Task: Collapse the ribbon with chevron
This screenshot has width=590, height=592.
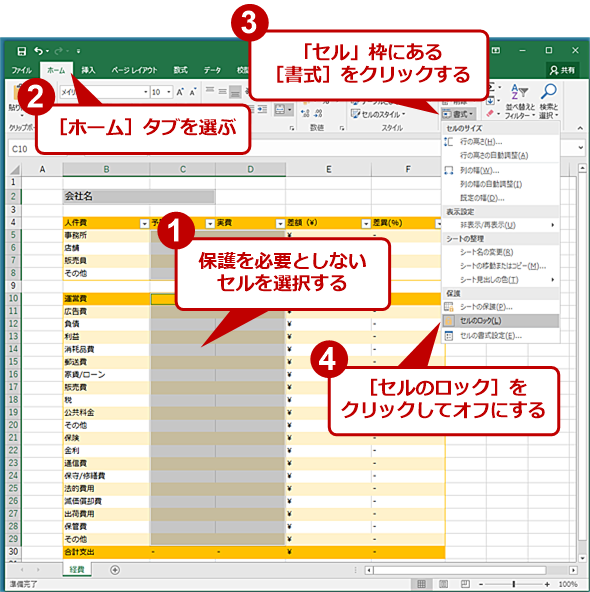Action: click(580, 128)
